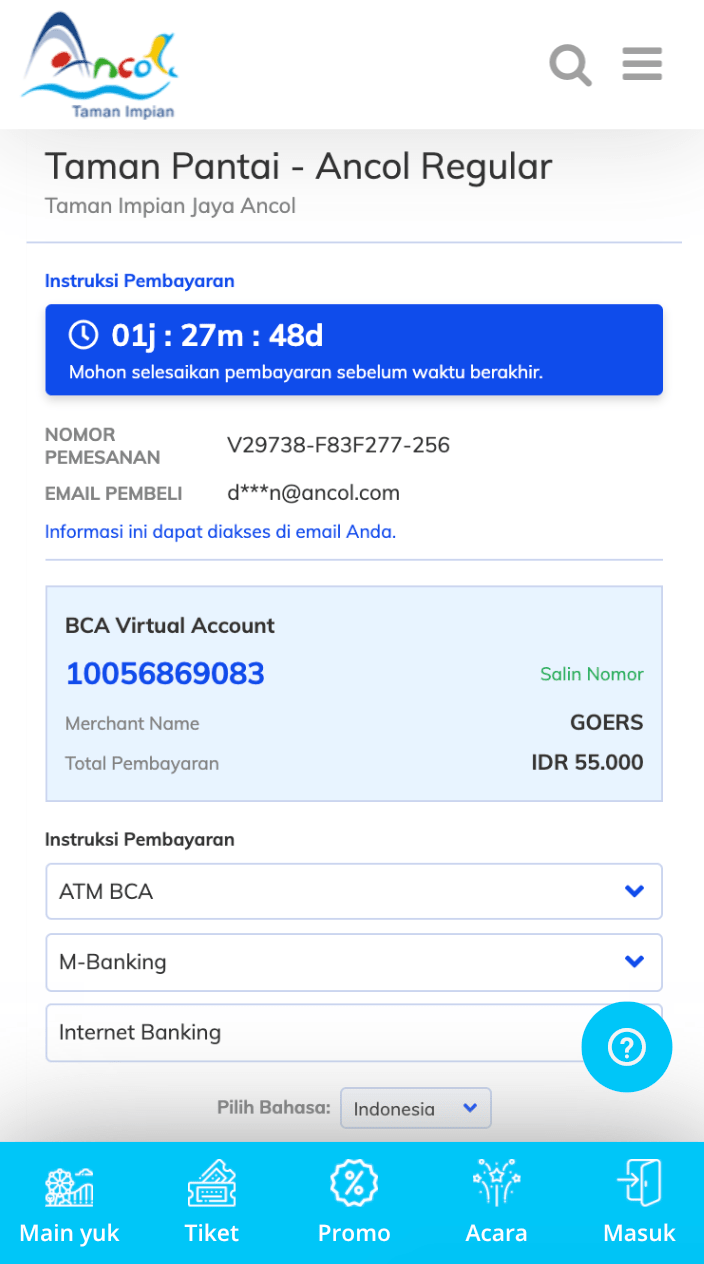
Task: Open the hamburger menu icon
Action: click(642, 64)
